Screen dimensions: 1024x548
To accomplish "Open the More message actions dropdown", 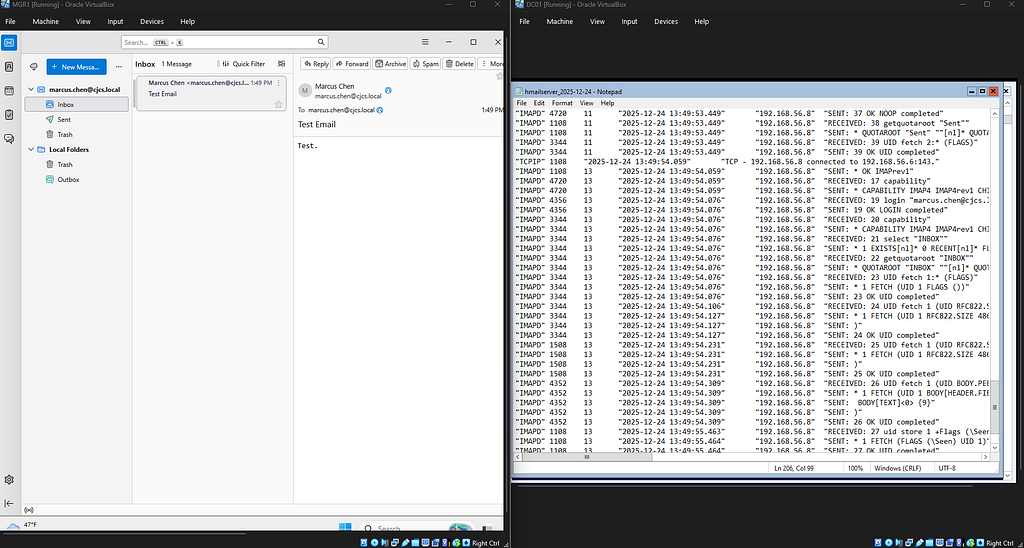I will [490, 64].
